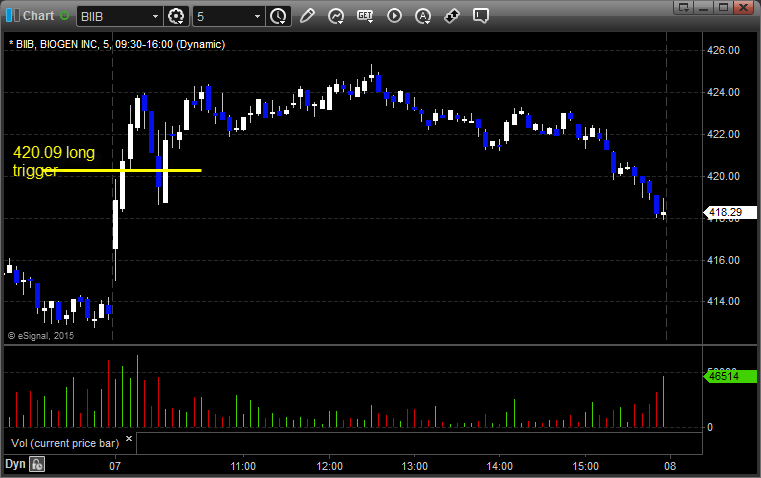Open the GET studies menu

(365, 16)
